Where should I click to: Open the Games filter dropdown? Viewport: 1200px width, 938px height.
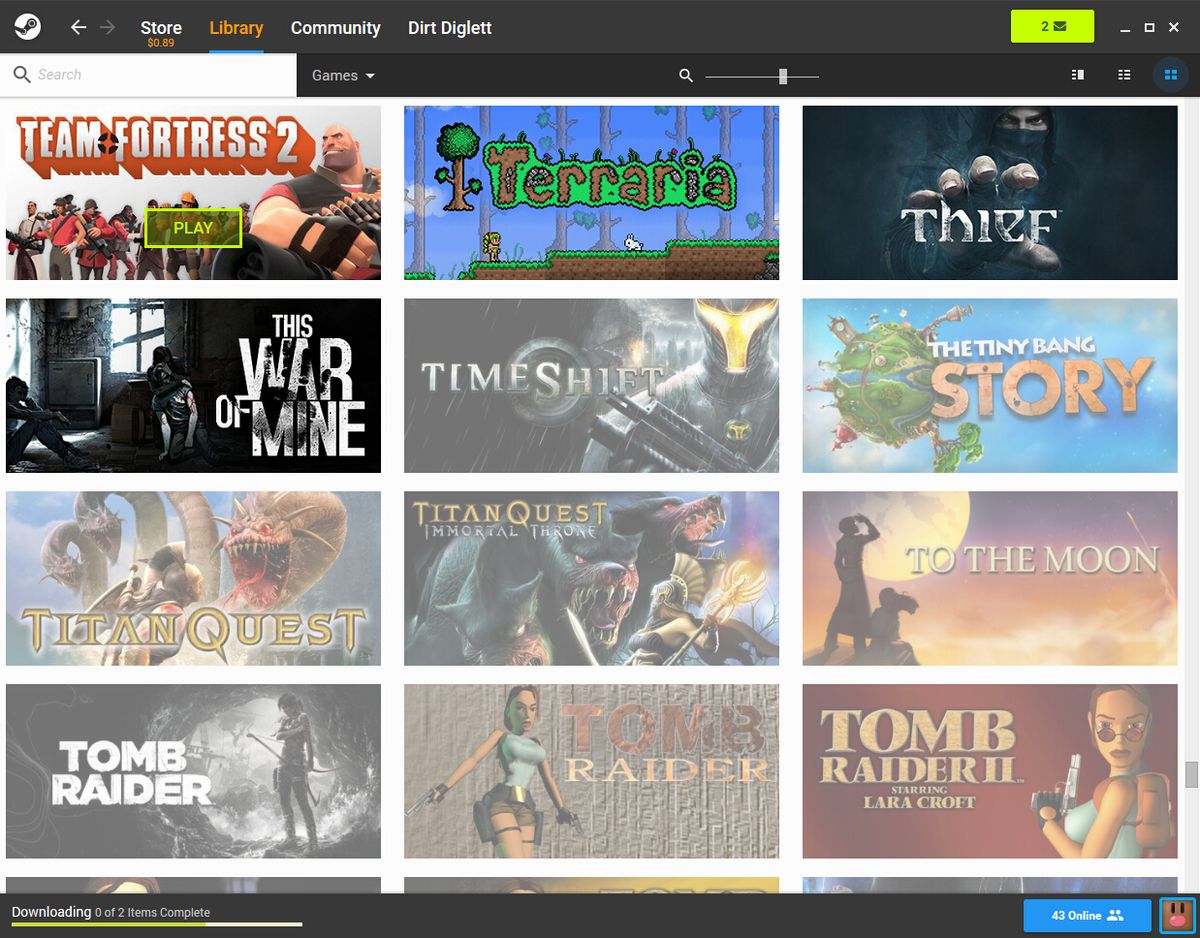coord(344,75)
